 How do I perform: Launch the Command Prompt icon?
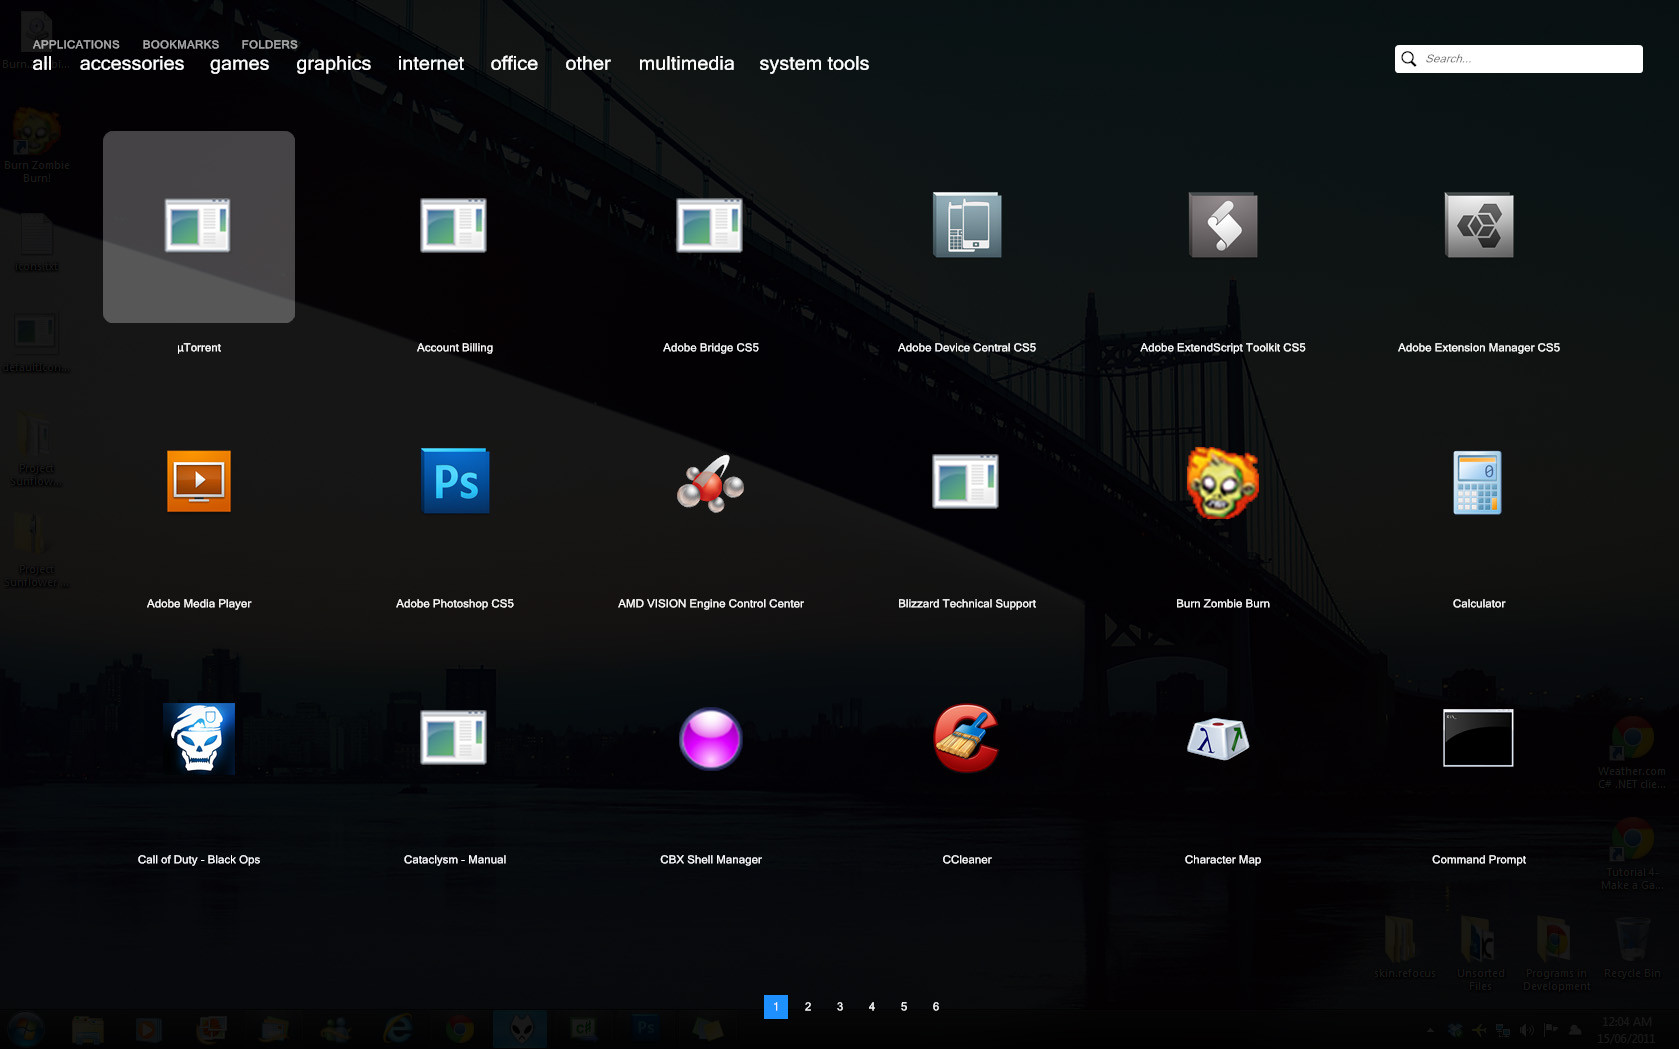(1478, 738)
